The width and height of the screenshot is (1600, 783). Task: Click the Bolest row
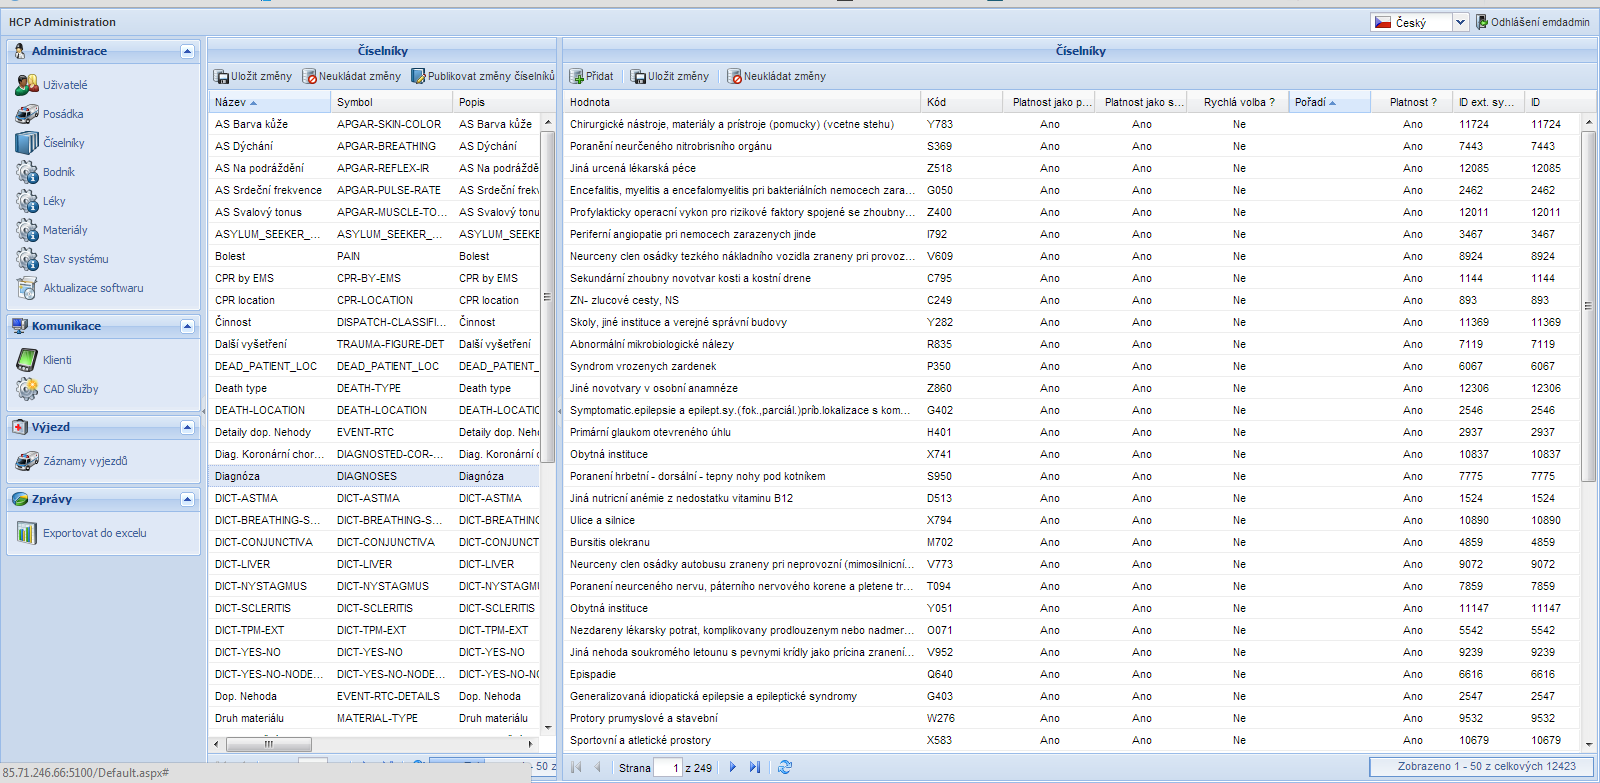(x=374, y=256)
